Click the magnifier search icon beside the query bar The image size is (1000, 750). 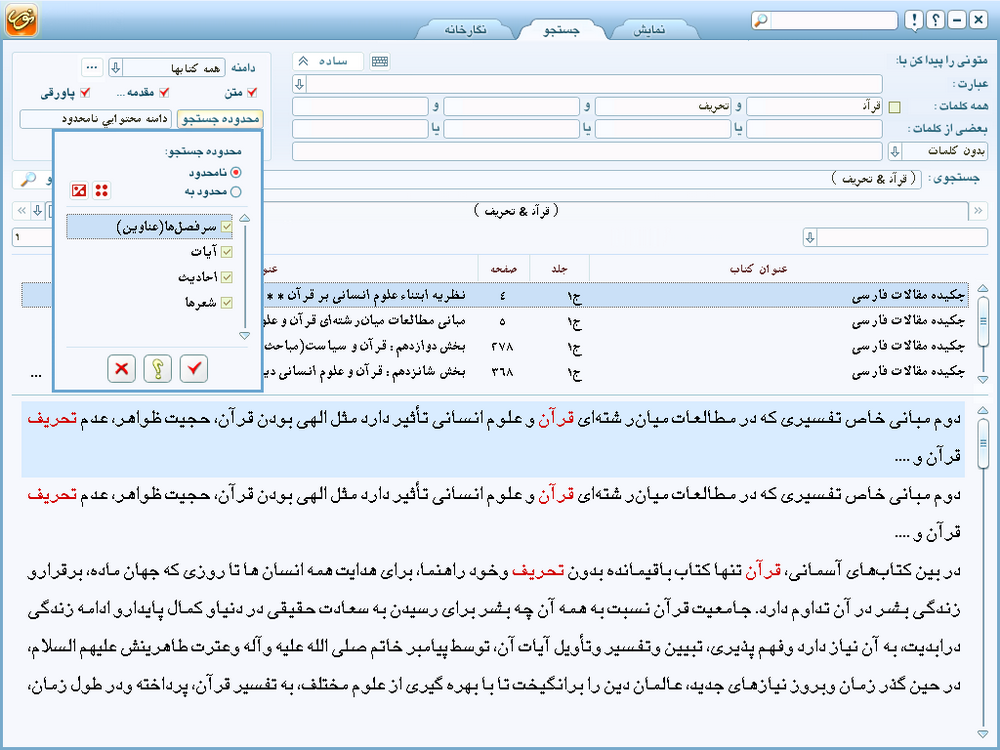[x=29, y=179]
